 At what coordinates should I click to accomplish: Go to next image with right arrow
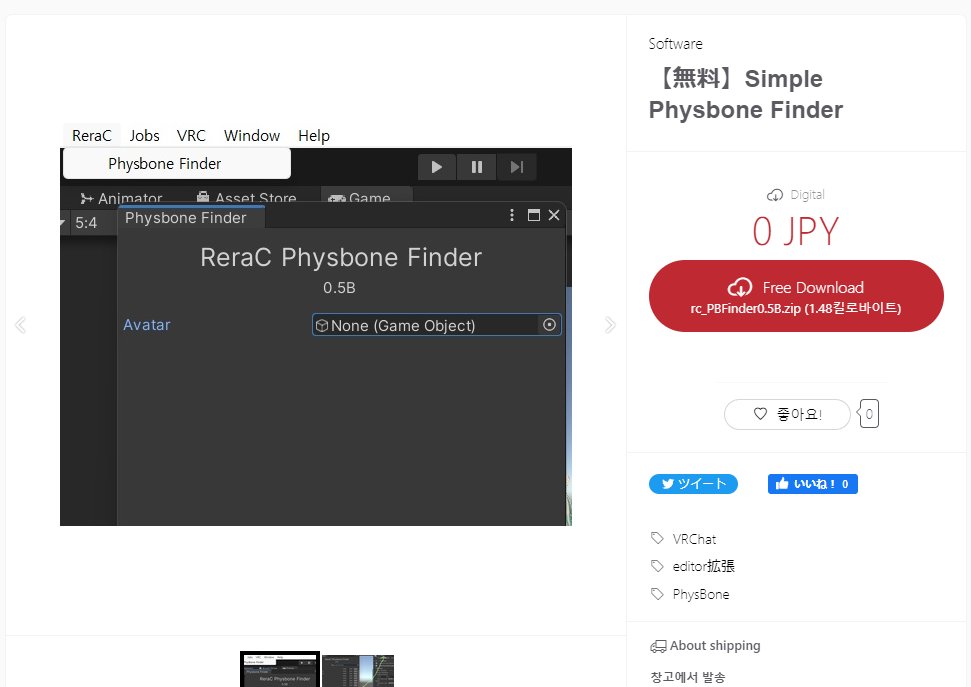coord(610,325)
